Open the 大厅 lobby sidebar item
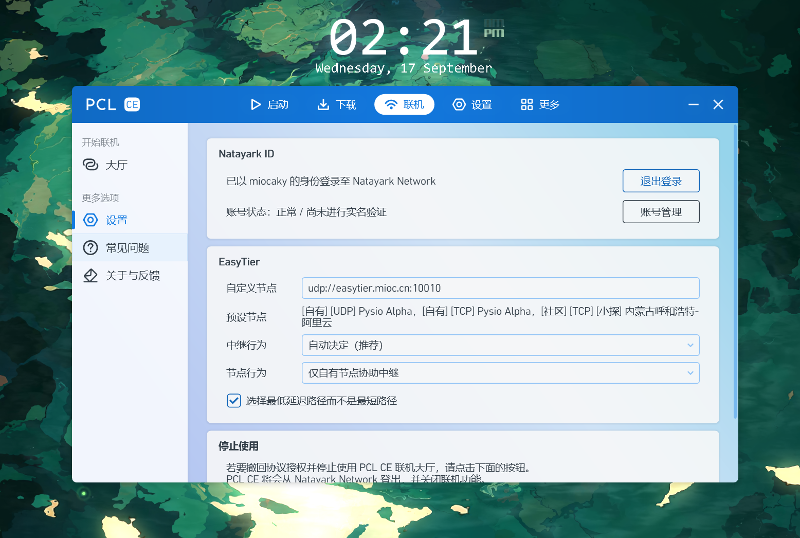Image resolution: width=800 pixels, height=538 pixels. pos(115,165)
